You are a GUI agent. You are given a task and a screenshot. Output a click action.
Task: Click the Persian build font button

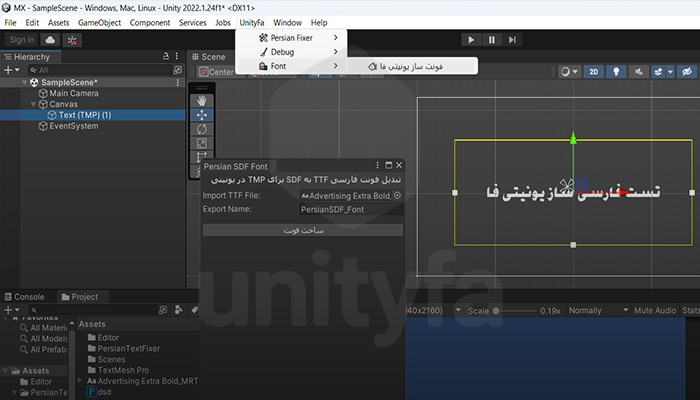[x=303, y=230]
